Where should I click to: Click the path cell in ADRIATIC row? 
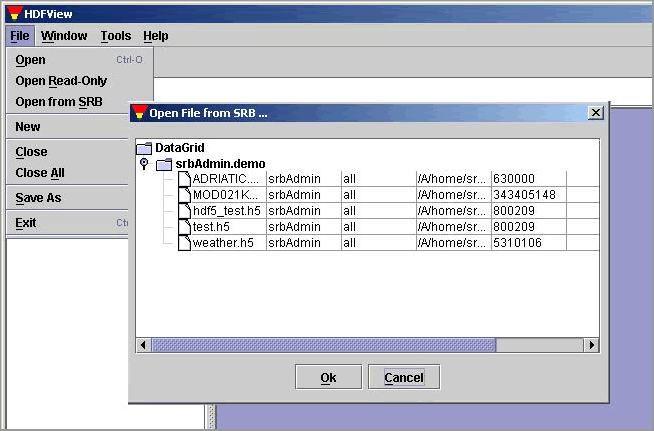pos(452,179)
